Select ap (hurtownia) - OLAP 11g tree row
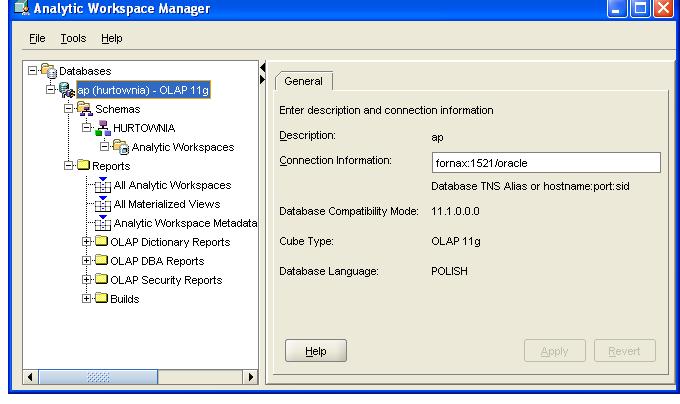The image size is (680, 404). pyautogui.click(x=143, y=90)
